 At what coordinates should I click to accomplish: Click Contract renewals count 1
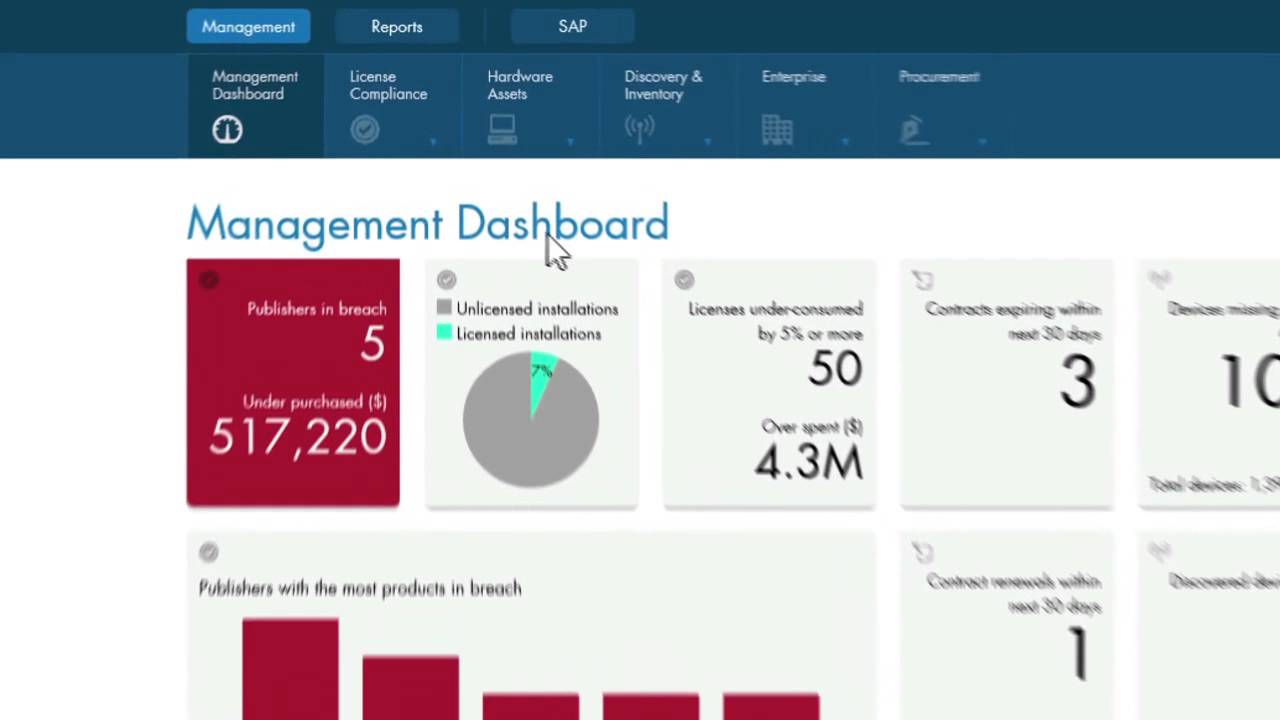(x=1079, y=656)
